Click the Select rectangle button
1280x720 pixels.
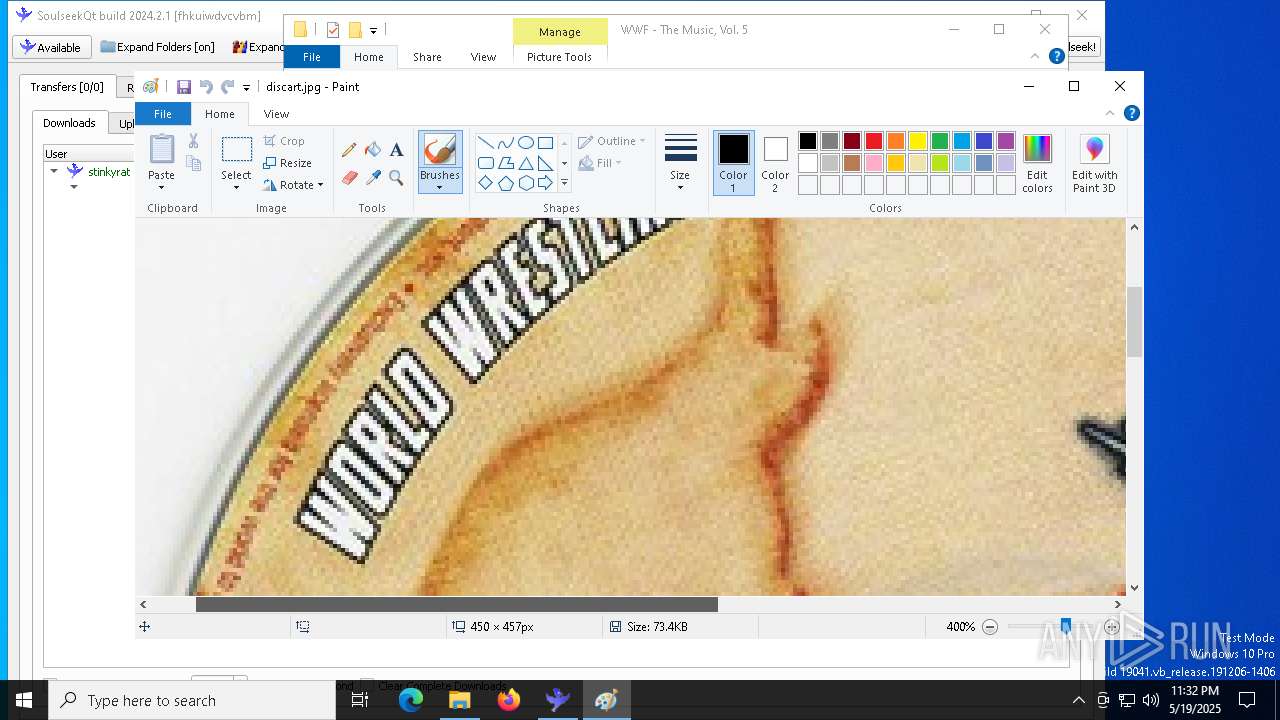[236, 150]
